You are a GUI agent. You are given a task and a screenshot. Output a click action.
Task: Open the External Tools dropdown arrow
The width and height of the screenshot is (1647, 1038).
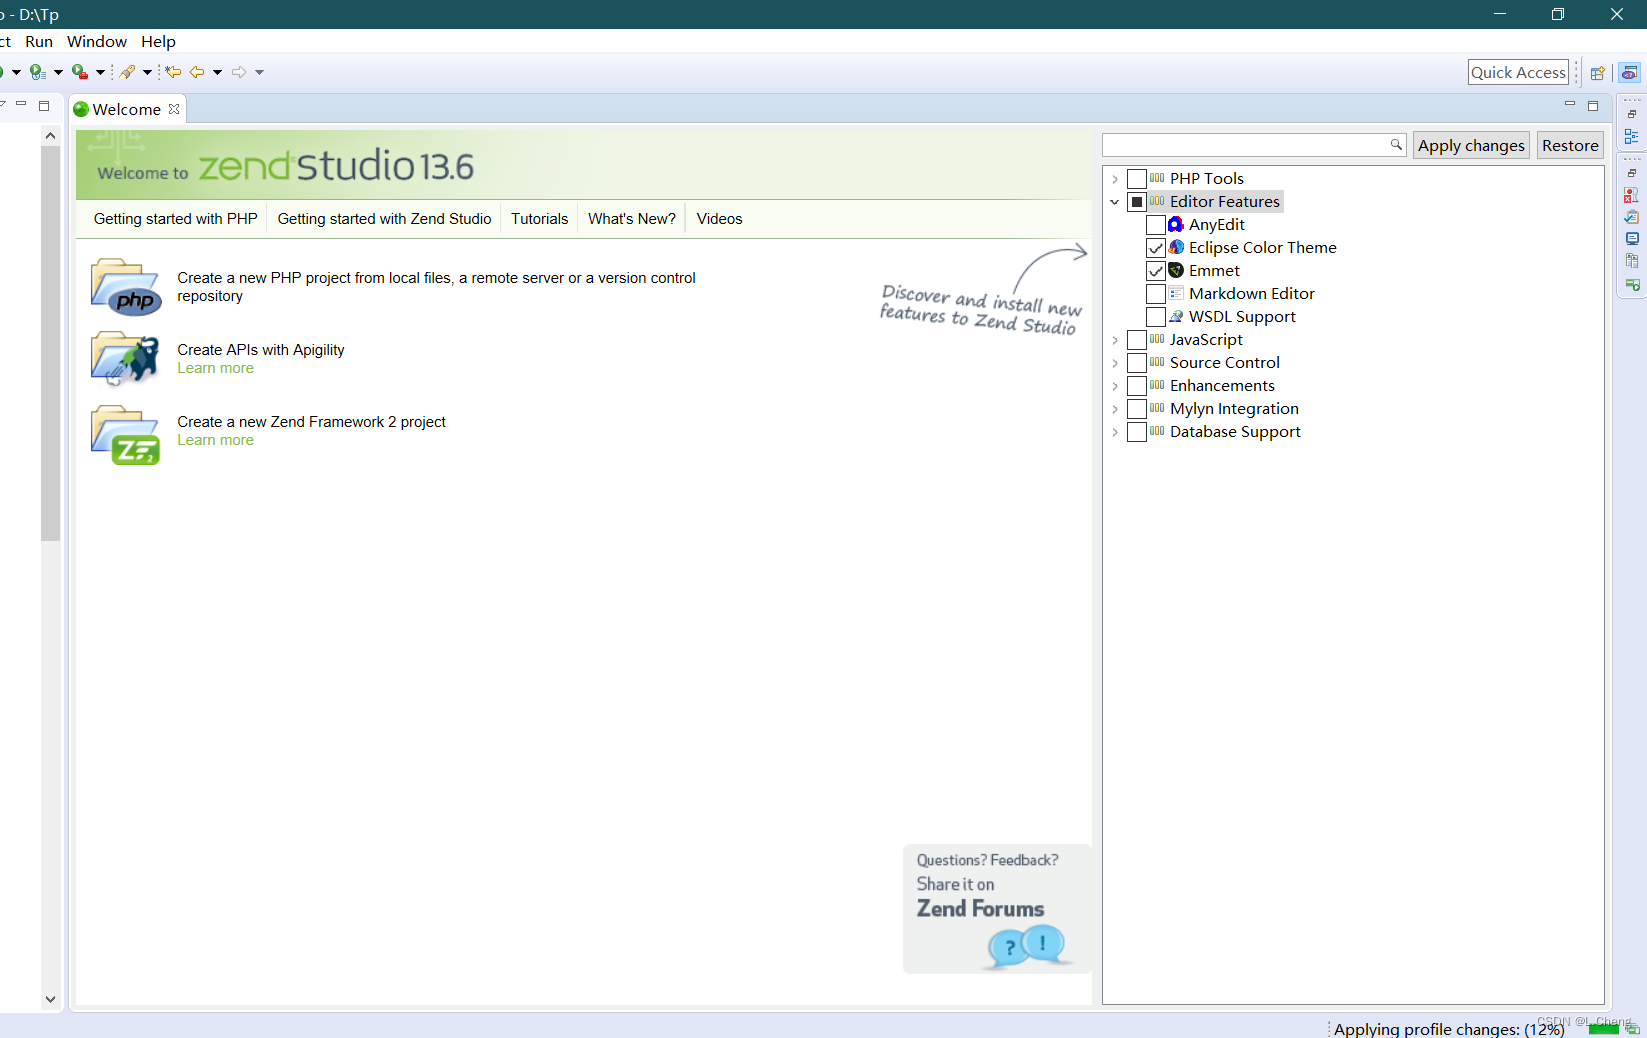click(x=100, y=72)
